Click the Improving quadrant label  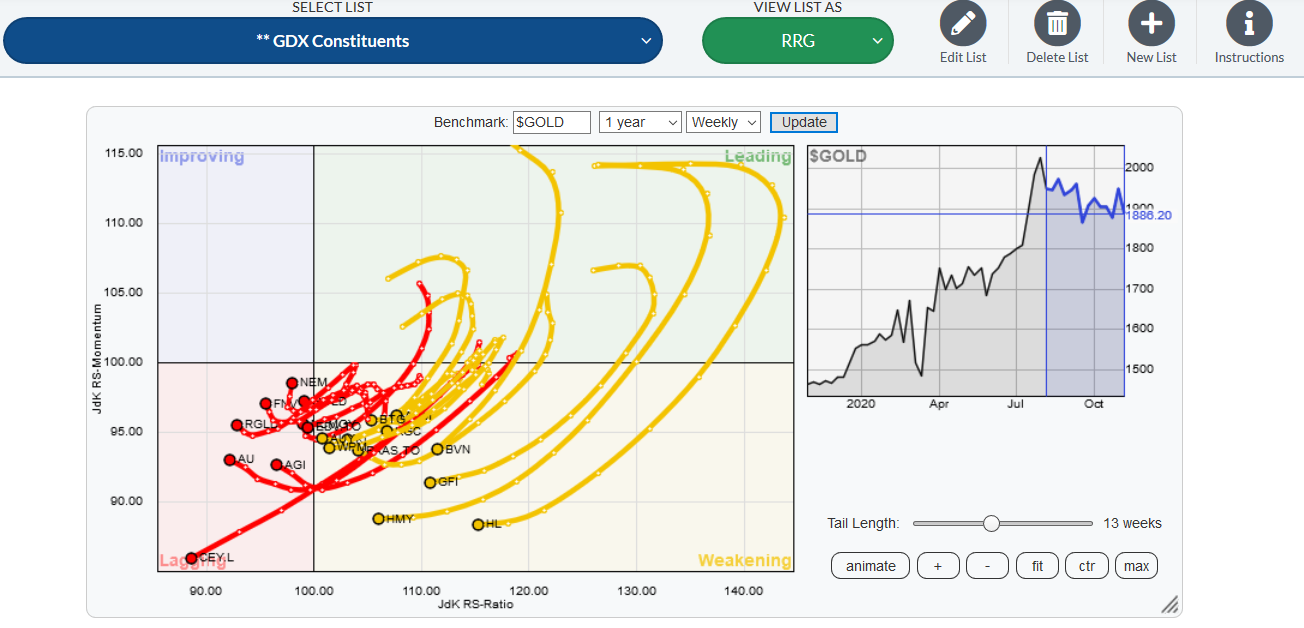pyautogui.click(x=202, y=156)
